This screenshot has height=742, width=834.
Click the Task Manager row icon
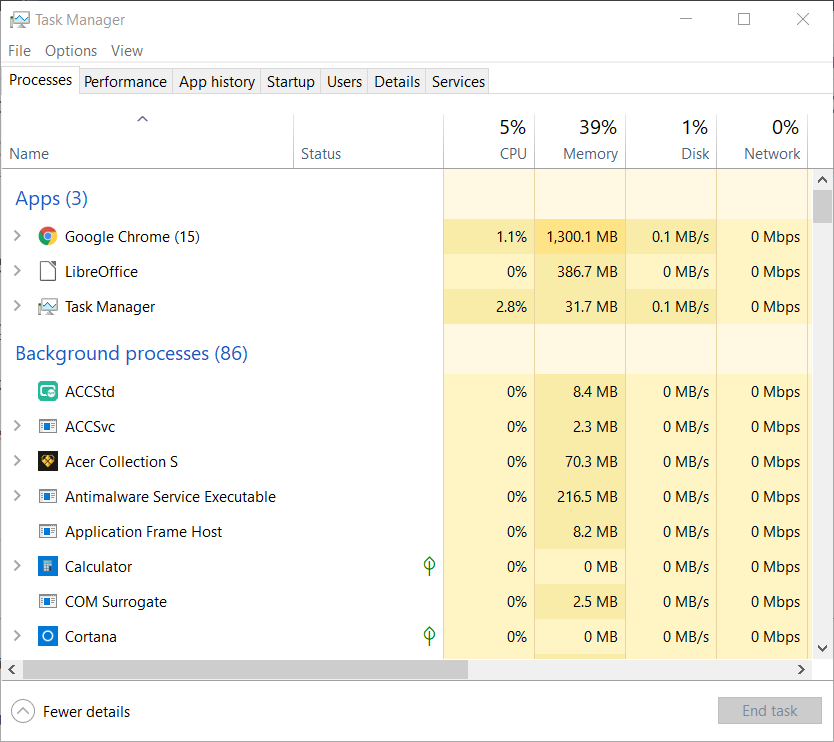(x=48, y=307)
